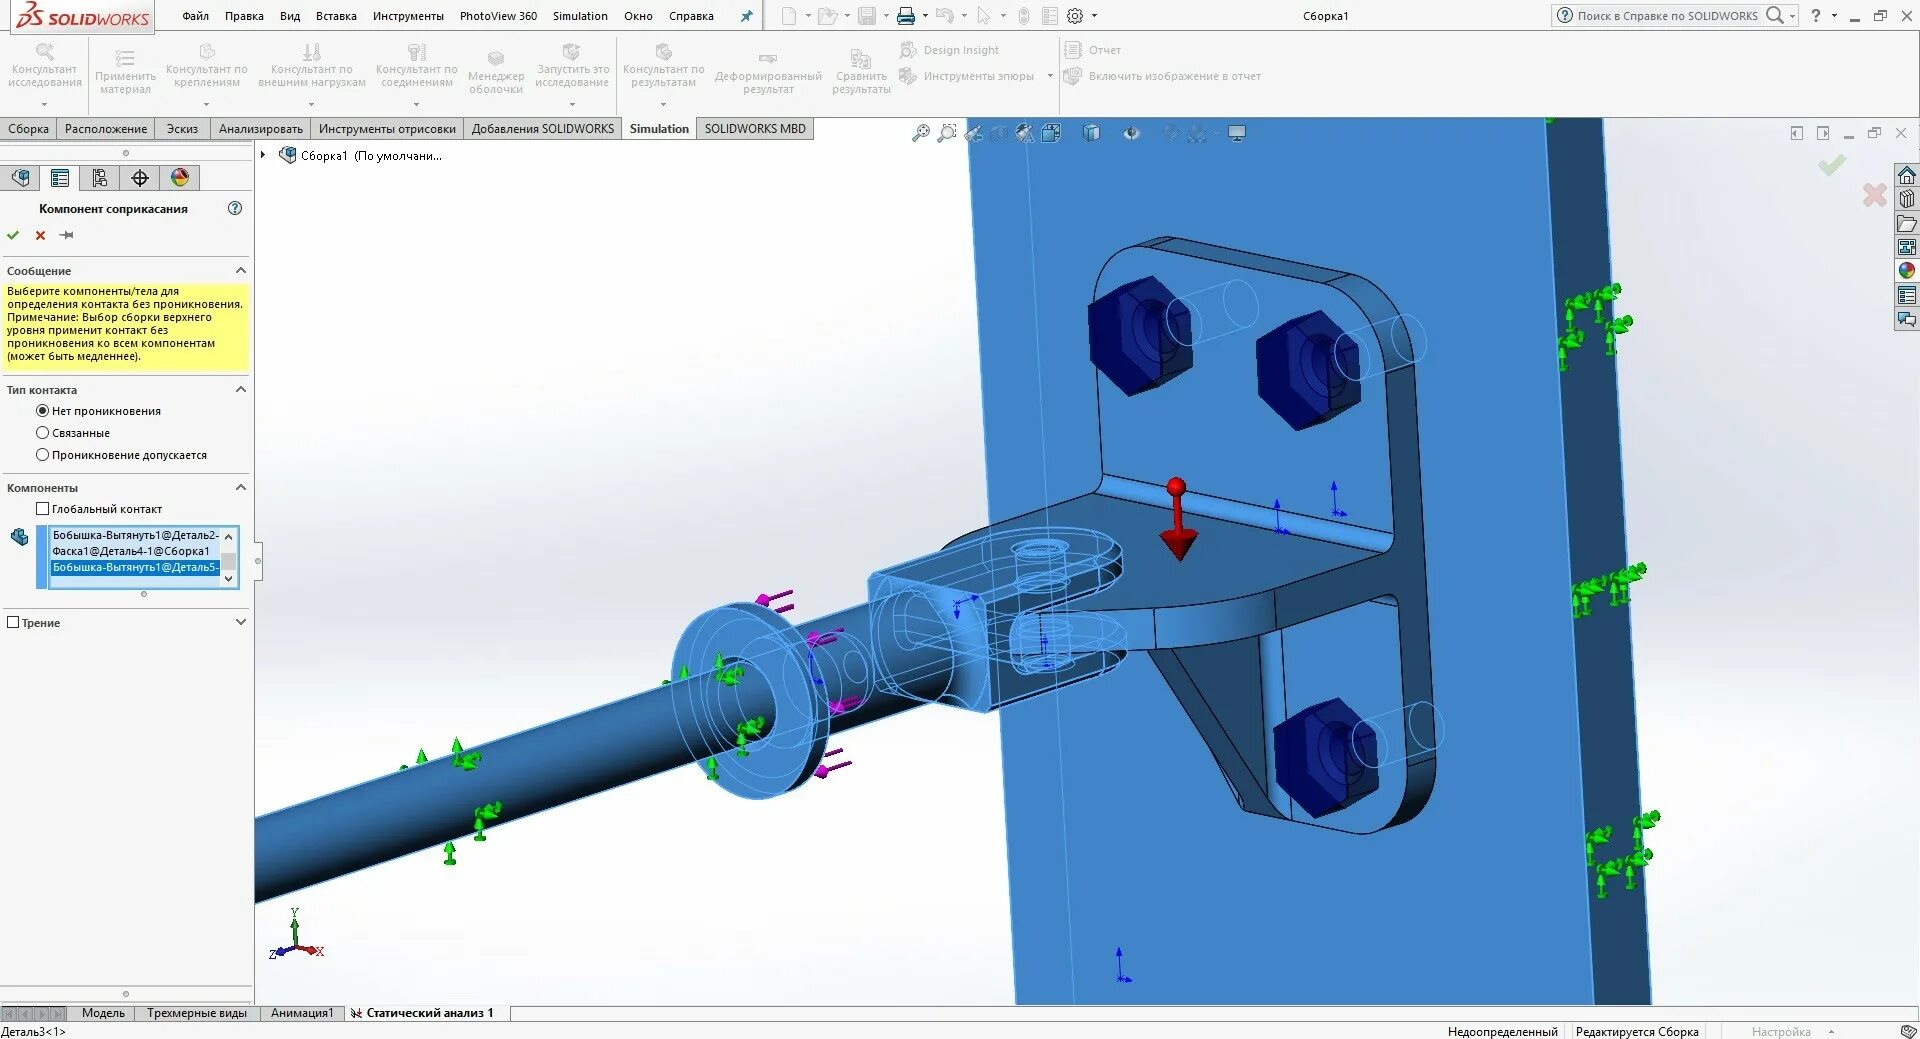The height and width of the screenshot is (1039, 1920).
Task: Open the DimXpertManager crosshair tab icon
Action: tap(140, 178)
